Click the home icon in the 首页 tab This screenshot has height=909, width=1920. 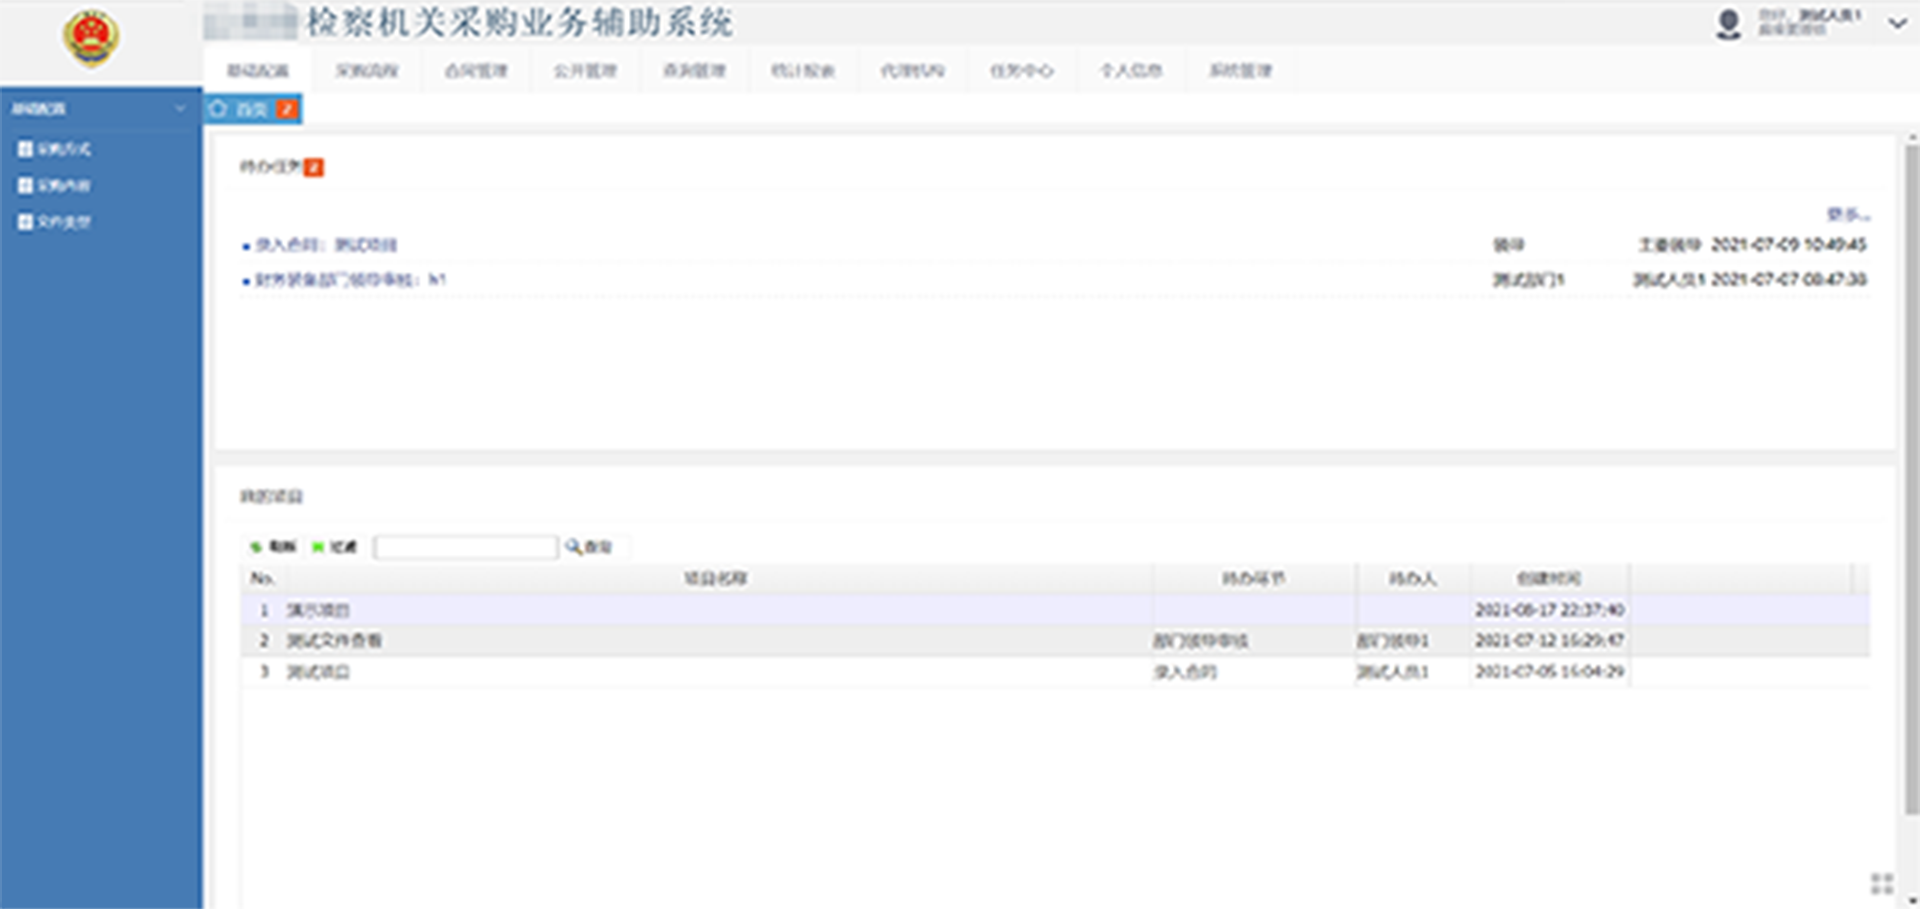coord(218,109)
